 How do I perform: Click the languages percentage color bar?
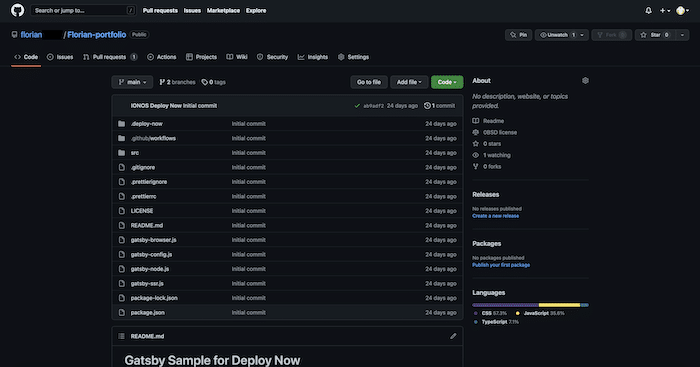[530, 305]
